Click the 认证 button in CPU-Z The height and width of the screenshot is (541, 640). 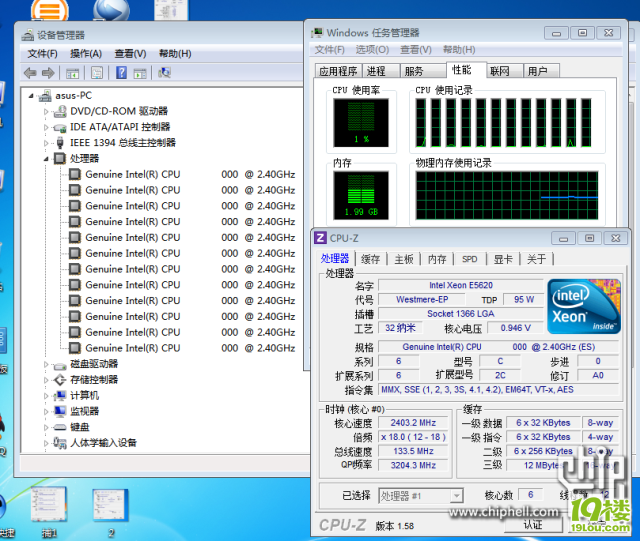(x=533, y=525)
